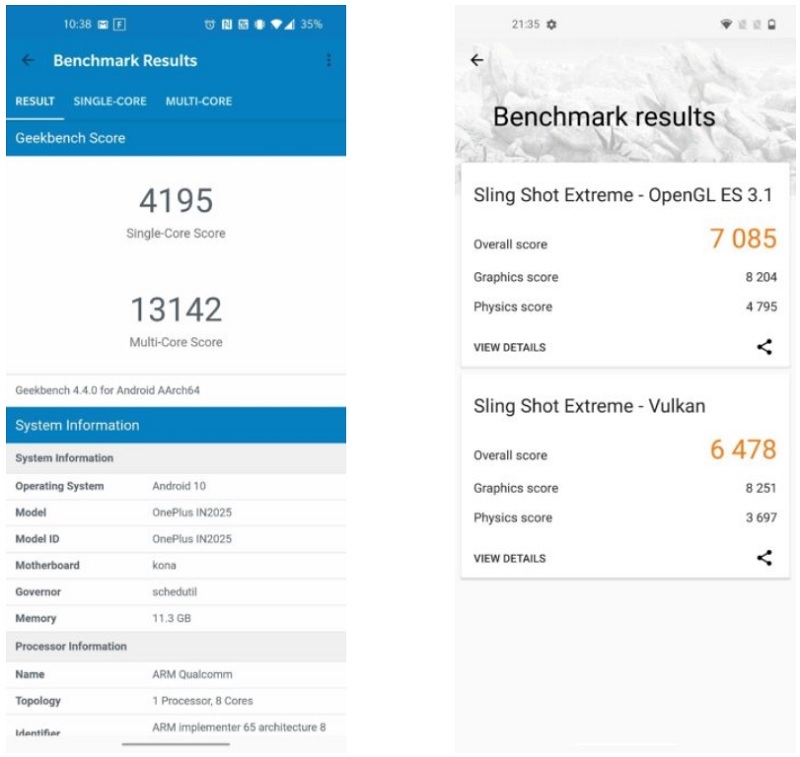This screenshot has width=800, height=757.
Task: Switch to the RESULT tab
Action: pyautogui.click(x=35, y=101)
